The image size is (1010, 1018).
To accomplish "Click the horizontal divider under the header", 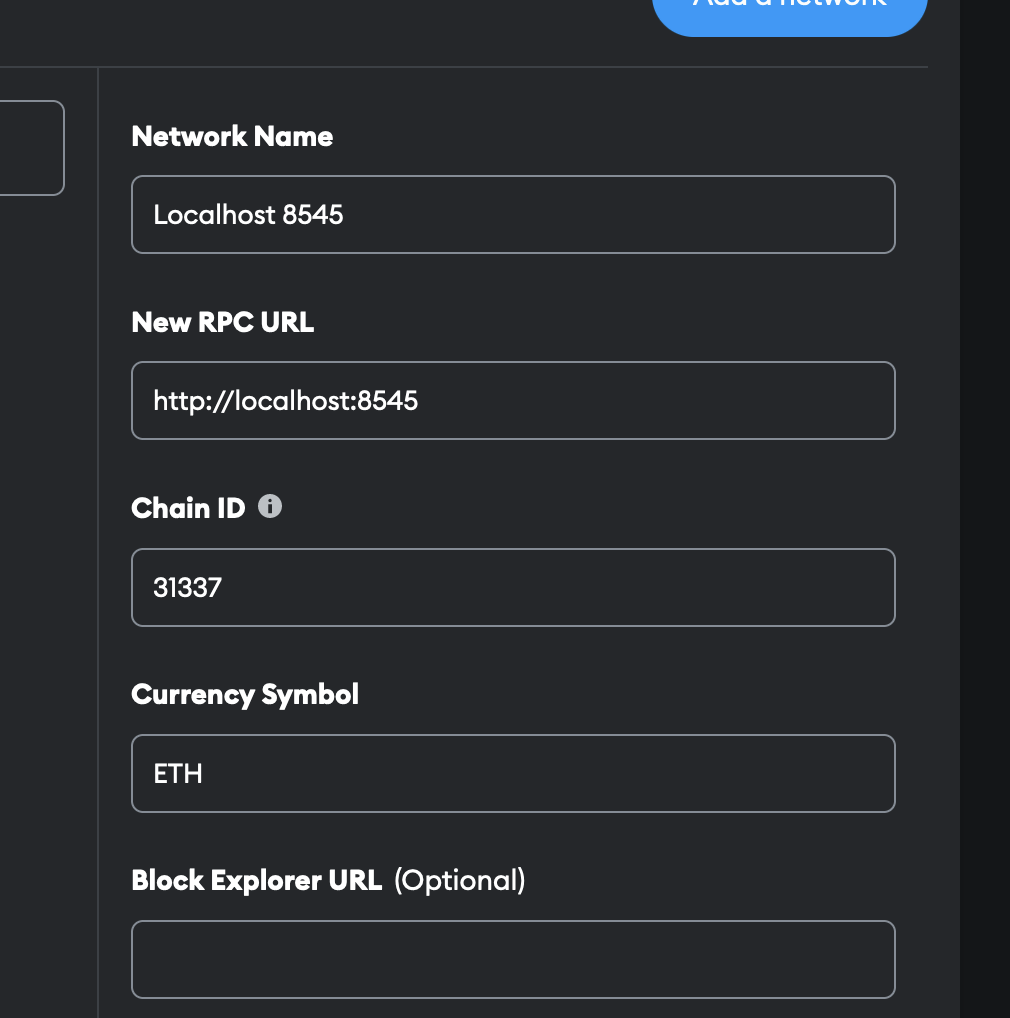I will pyautogui.click(x=464, y=67).
